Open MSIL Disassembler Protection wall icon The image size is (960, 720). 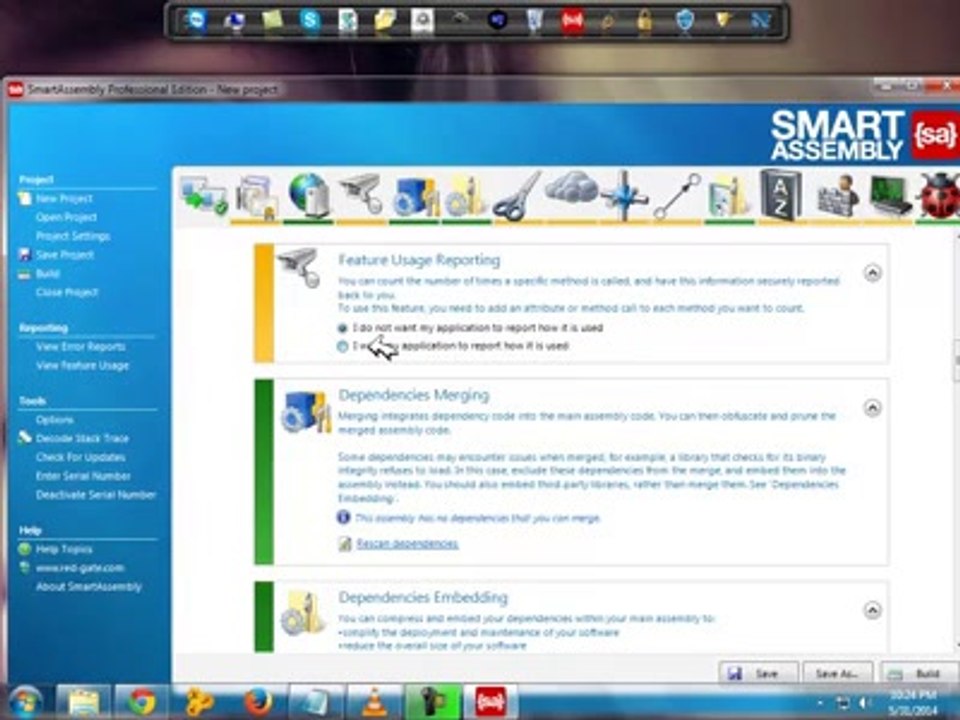(x=836, y=196)
